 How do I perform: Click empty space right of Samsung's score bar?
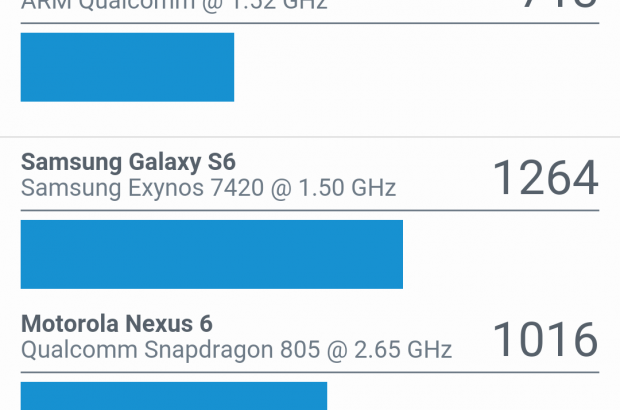(x=500, y=254)
